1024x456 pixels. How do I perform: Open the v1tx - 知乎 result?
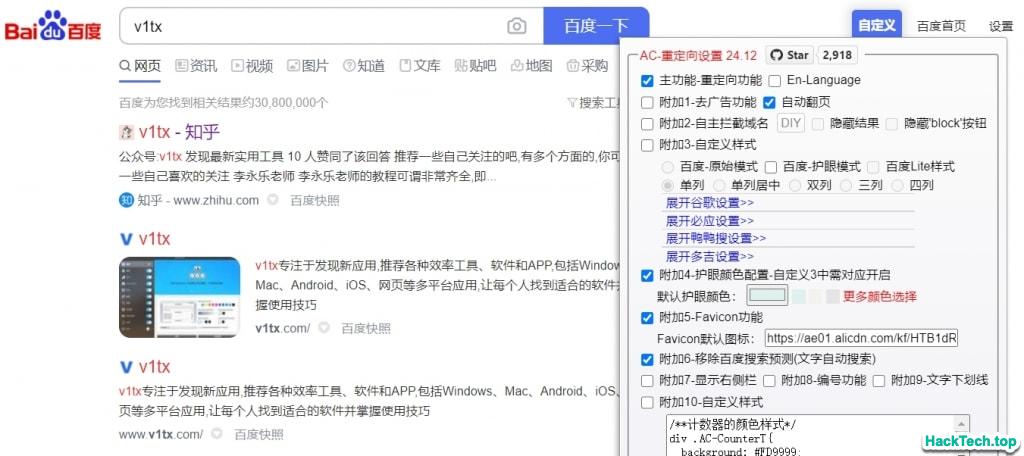tap(179, 133)
